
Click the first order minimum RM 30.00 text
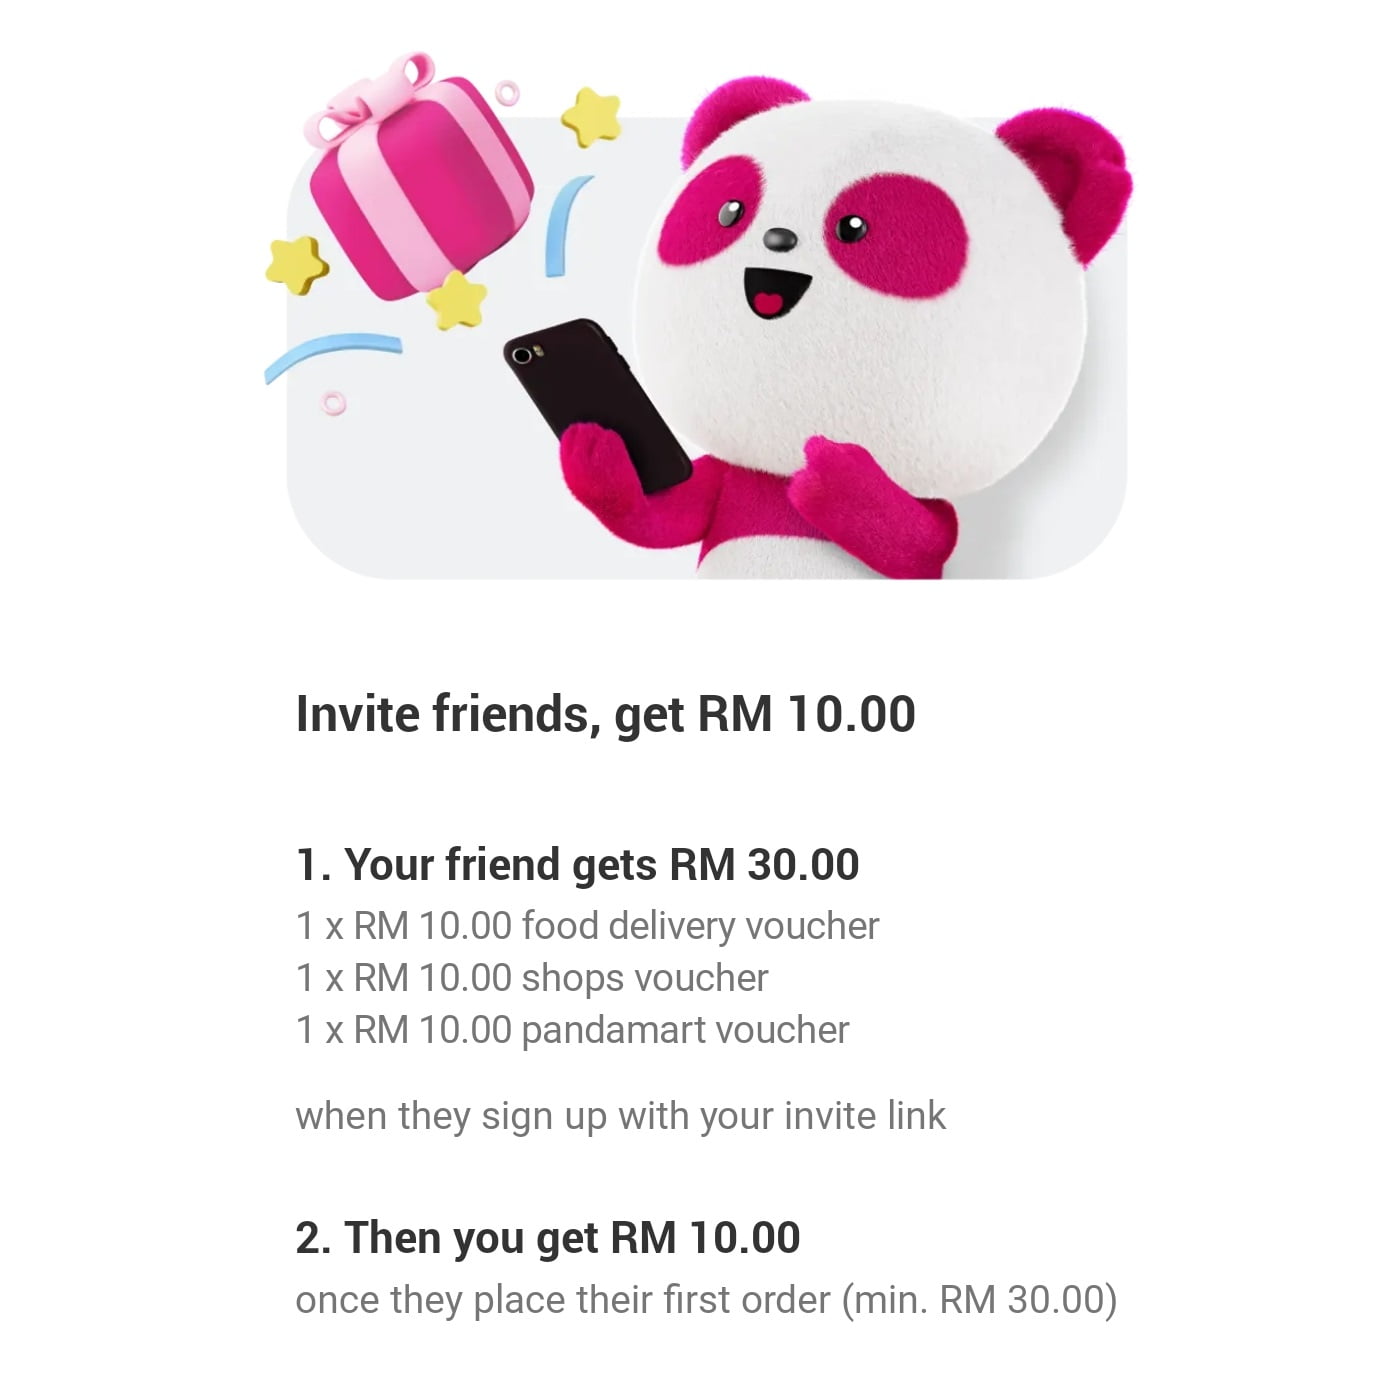pos(707,1300)
